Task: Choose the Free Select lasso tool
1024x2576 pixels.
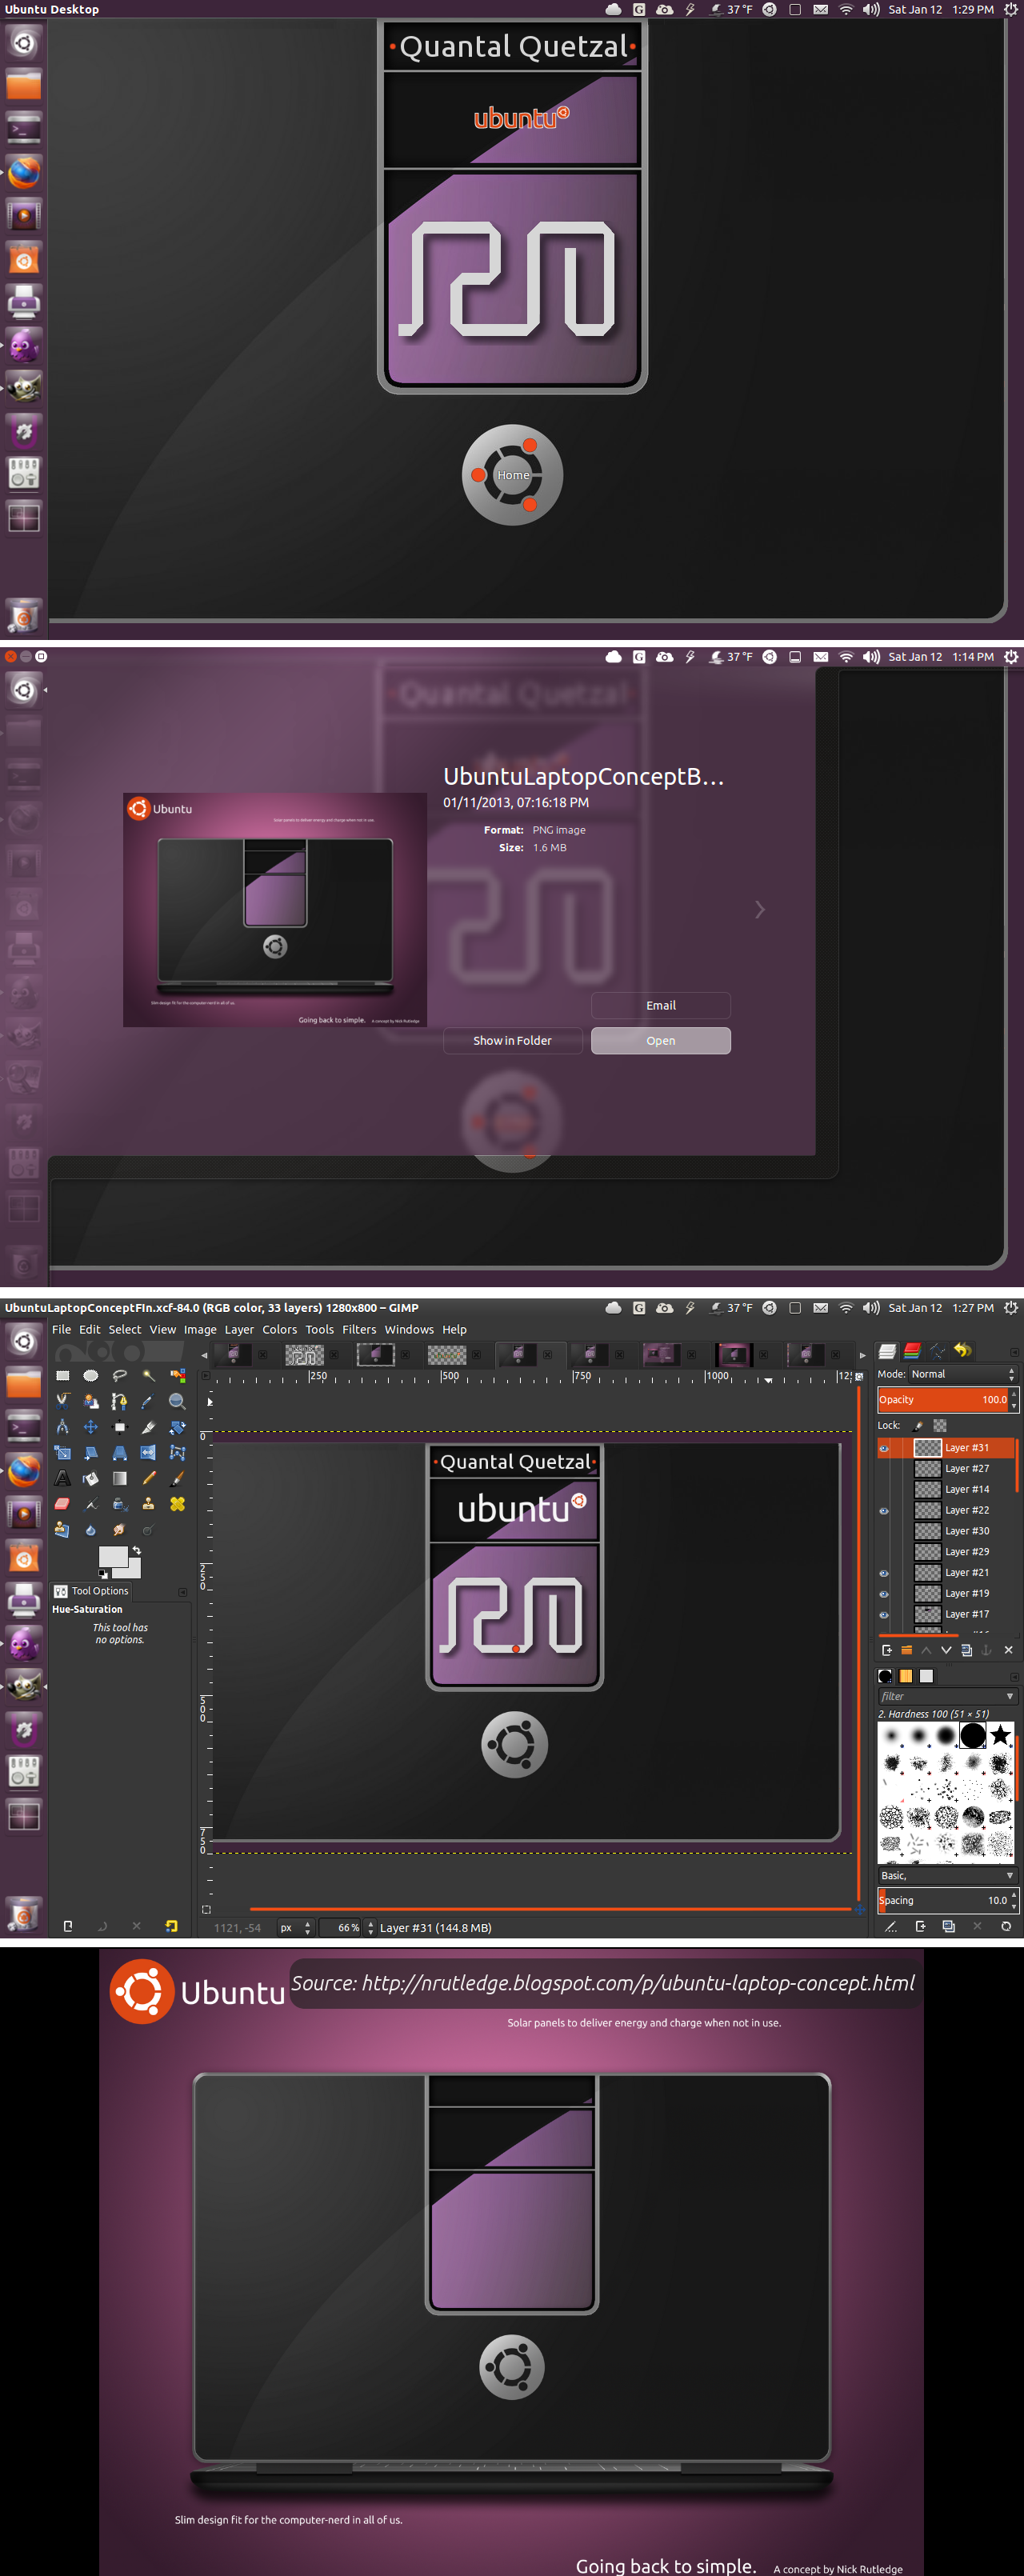Action: (x=120, y=1375)
